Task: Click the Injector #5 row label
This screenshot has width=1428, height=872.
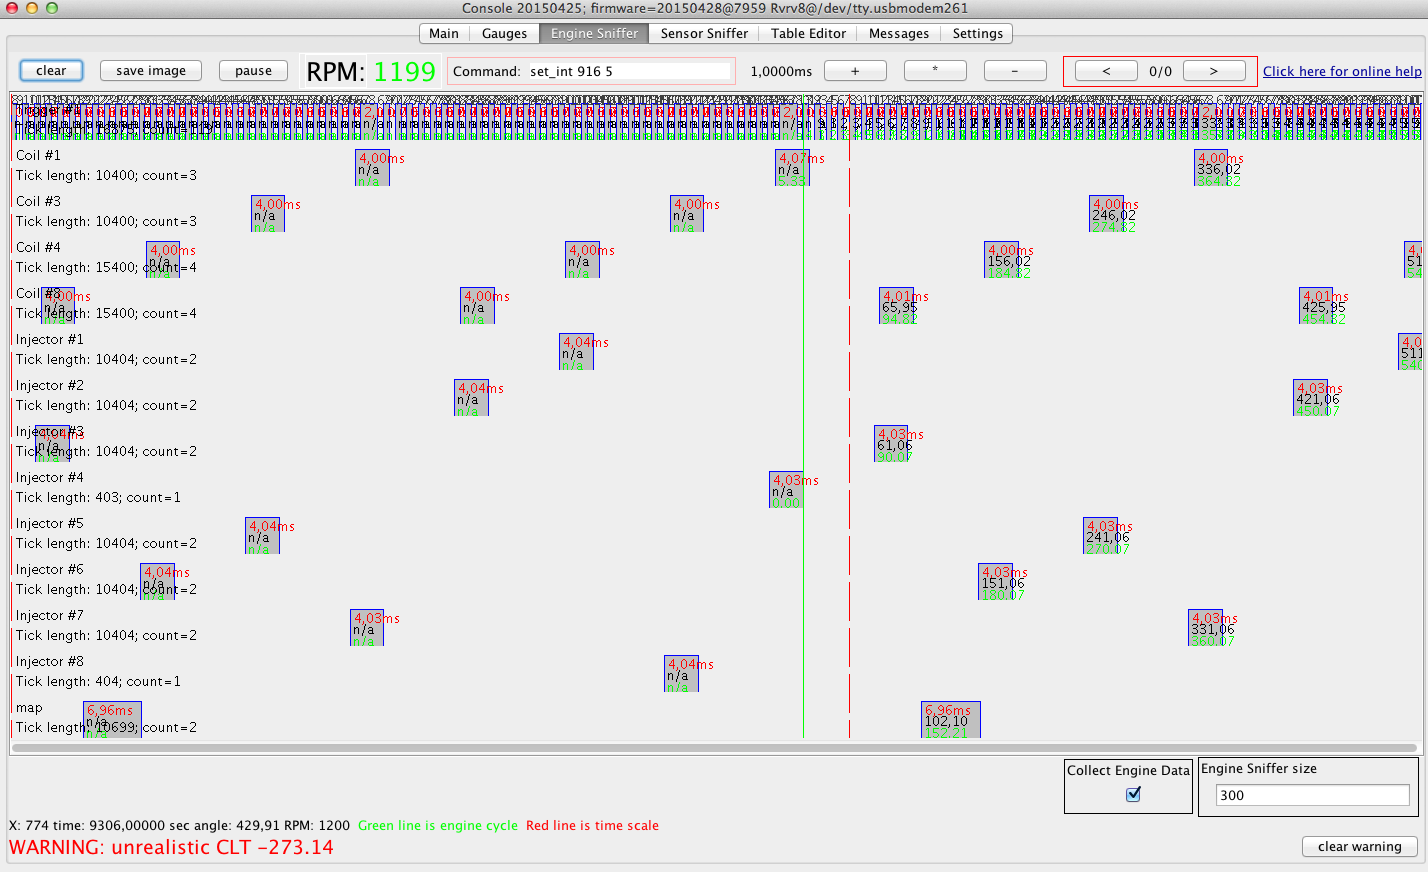Action: [x=50, y=523]
